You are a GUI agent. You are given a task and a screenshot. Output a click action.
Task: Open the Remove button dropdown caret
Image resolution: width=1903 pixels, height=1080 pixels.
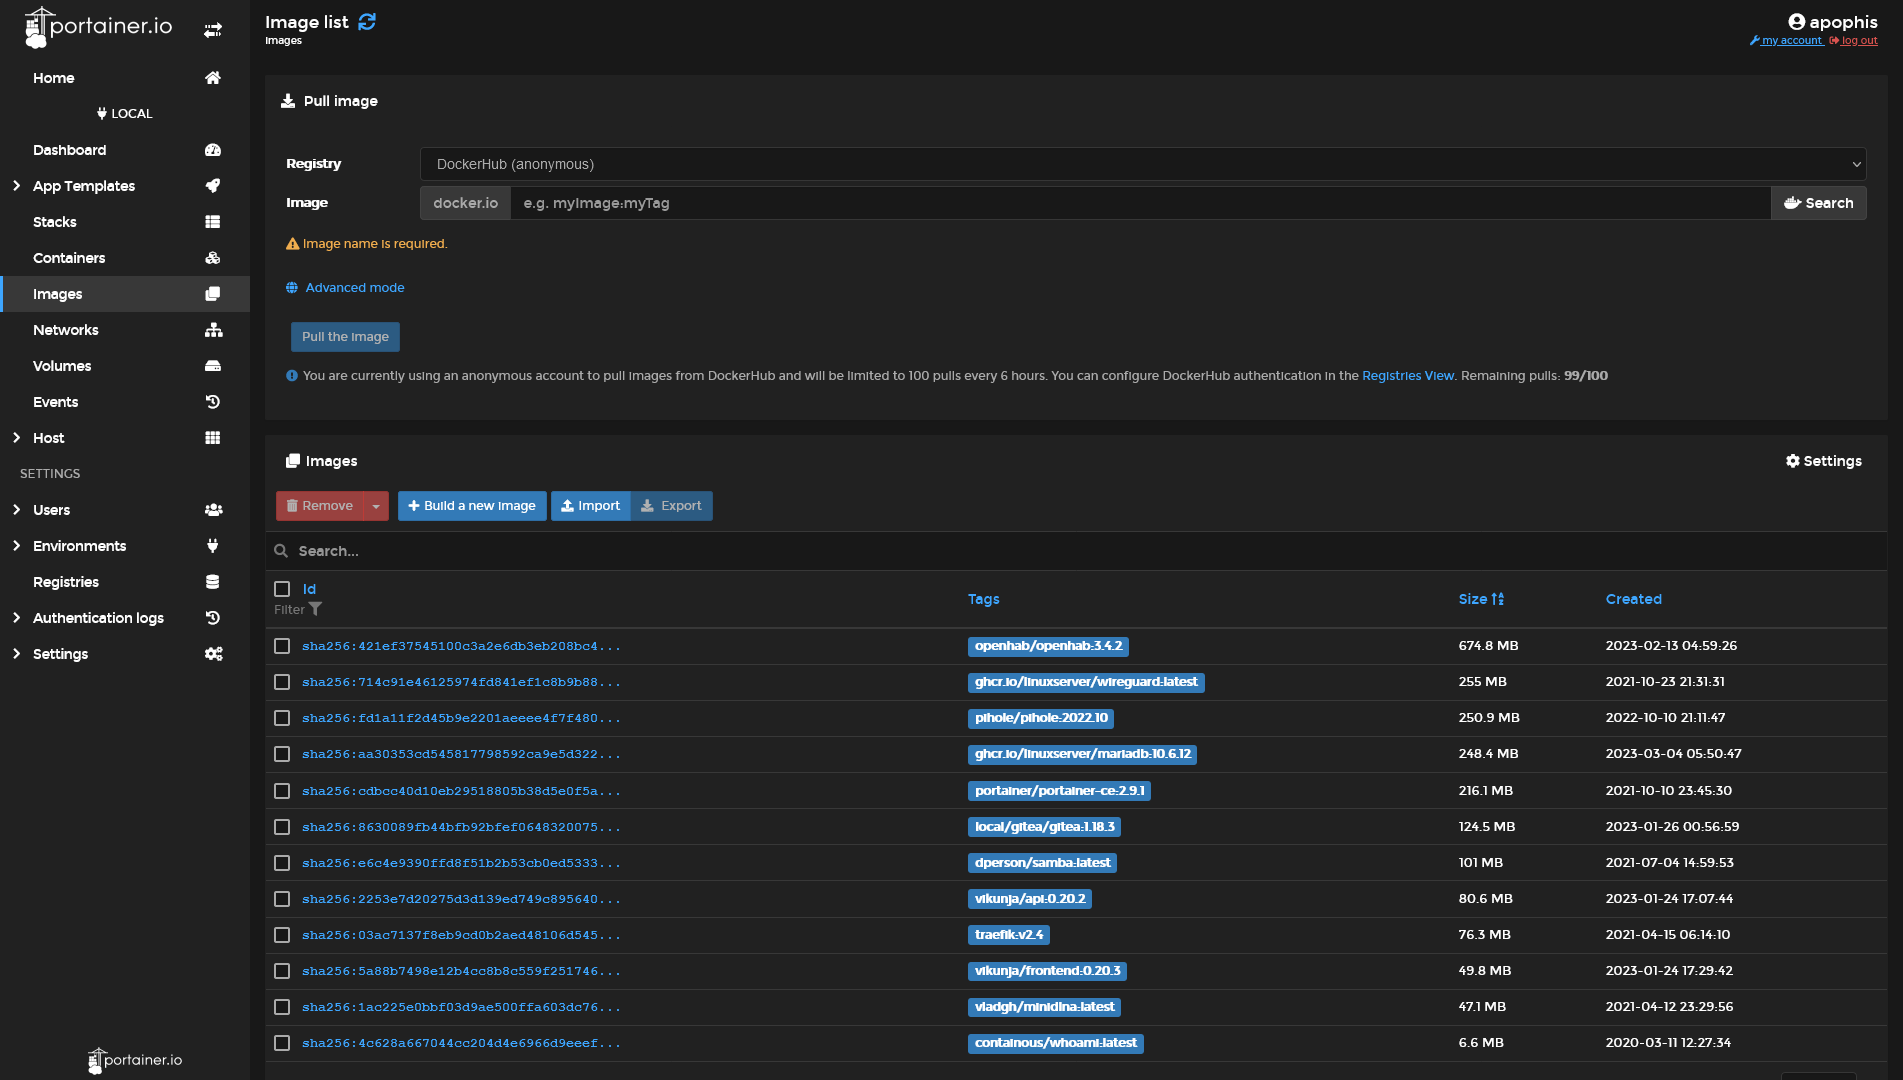(x=376, y=506)
